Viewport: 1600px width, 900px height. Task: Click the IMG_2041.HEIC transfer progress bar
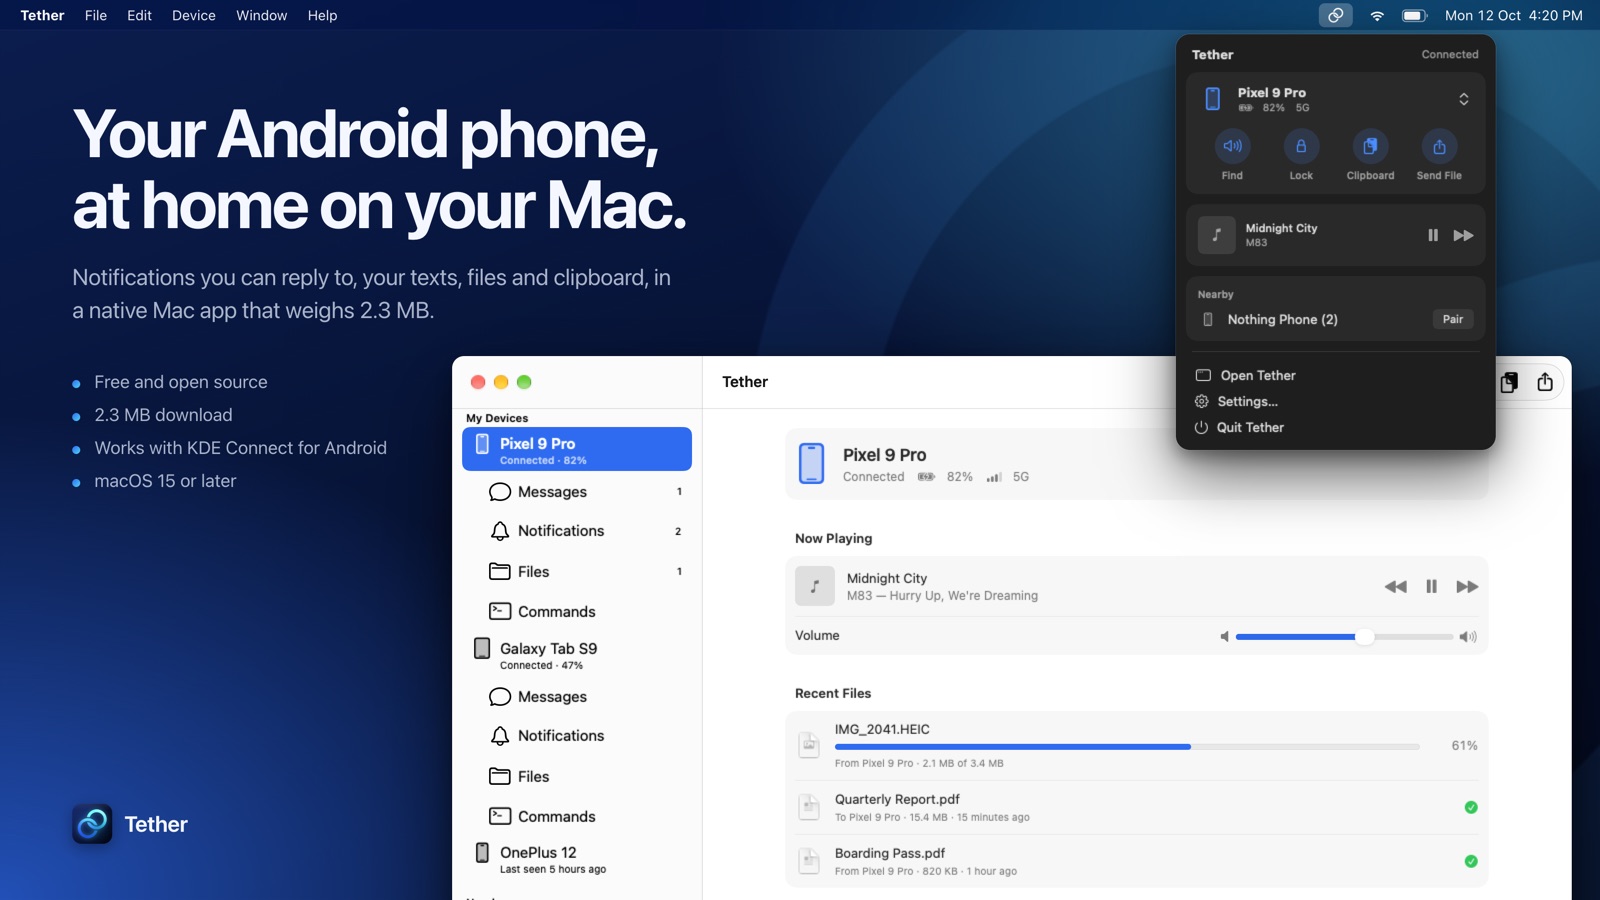[1127, 747]
